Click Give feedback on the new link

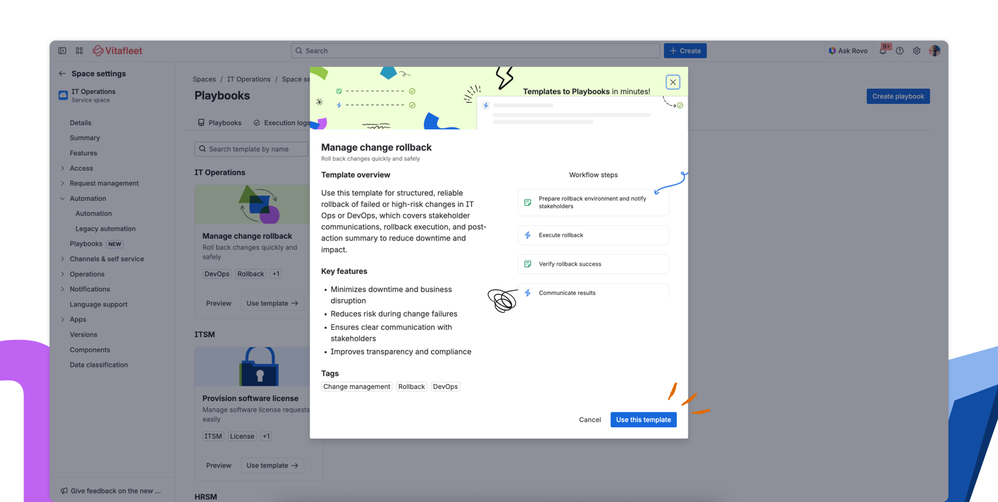(111, 491)
